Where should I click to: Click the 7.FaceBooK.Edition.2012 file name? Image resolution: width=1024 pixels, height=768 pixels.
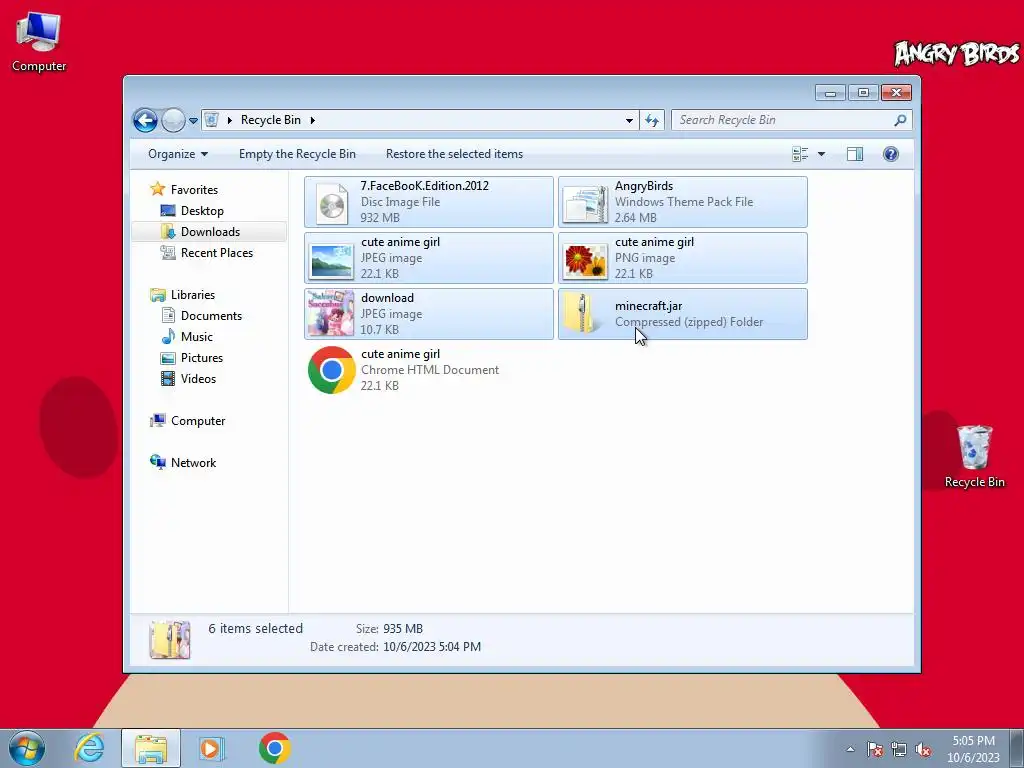click(x=424, y=186)
